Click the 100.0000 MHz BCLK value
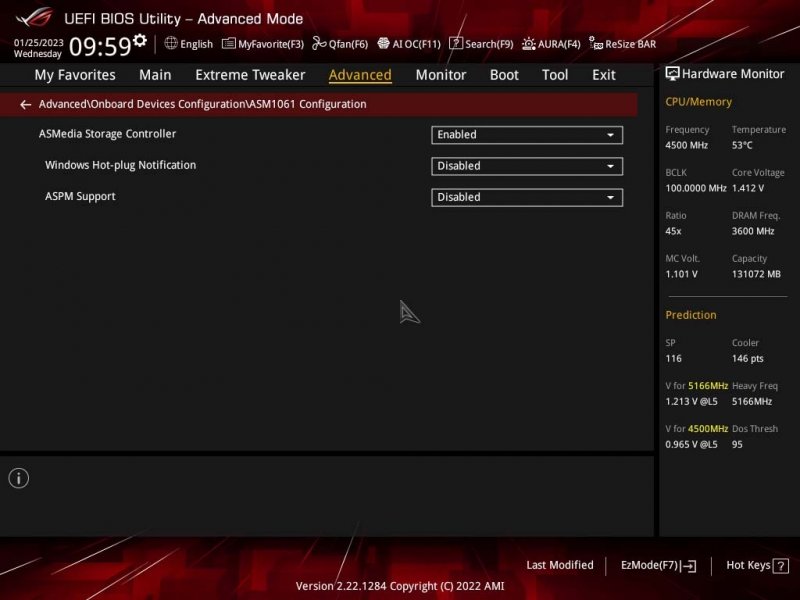Viewport: 800px width, 600px height. click(695, 188)
